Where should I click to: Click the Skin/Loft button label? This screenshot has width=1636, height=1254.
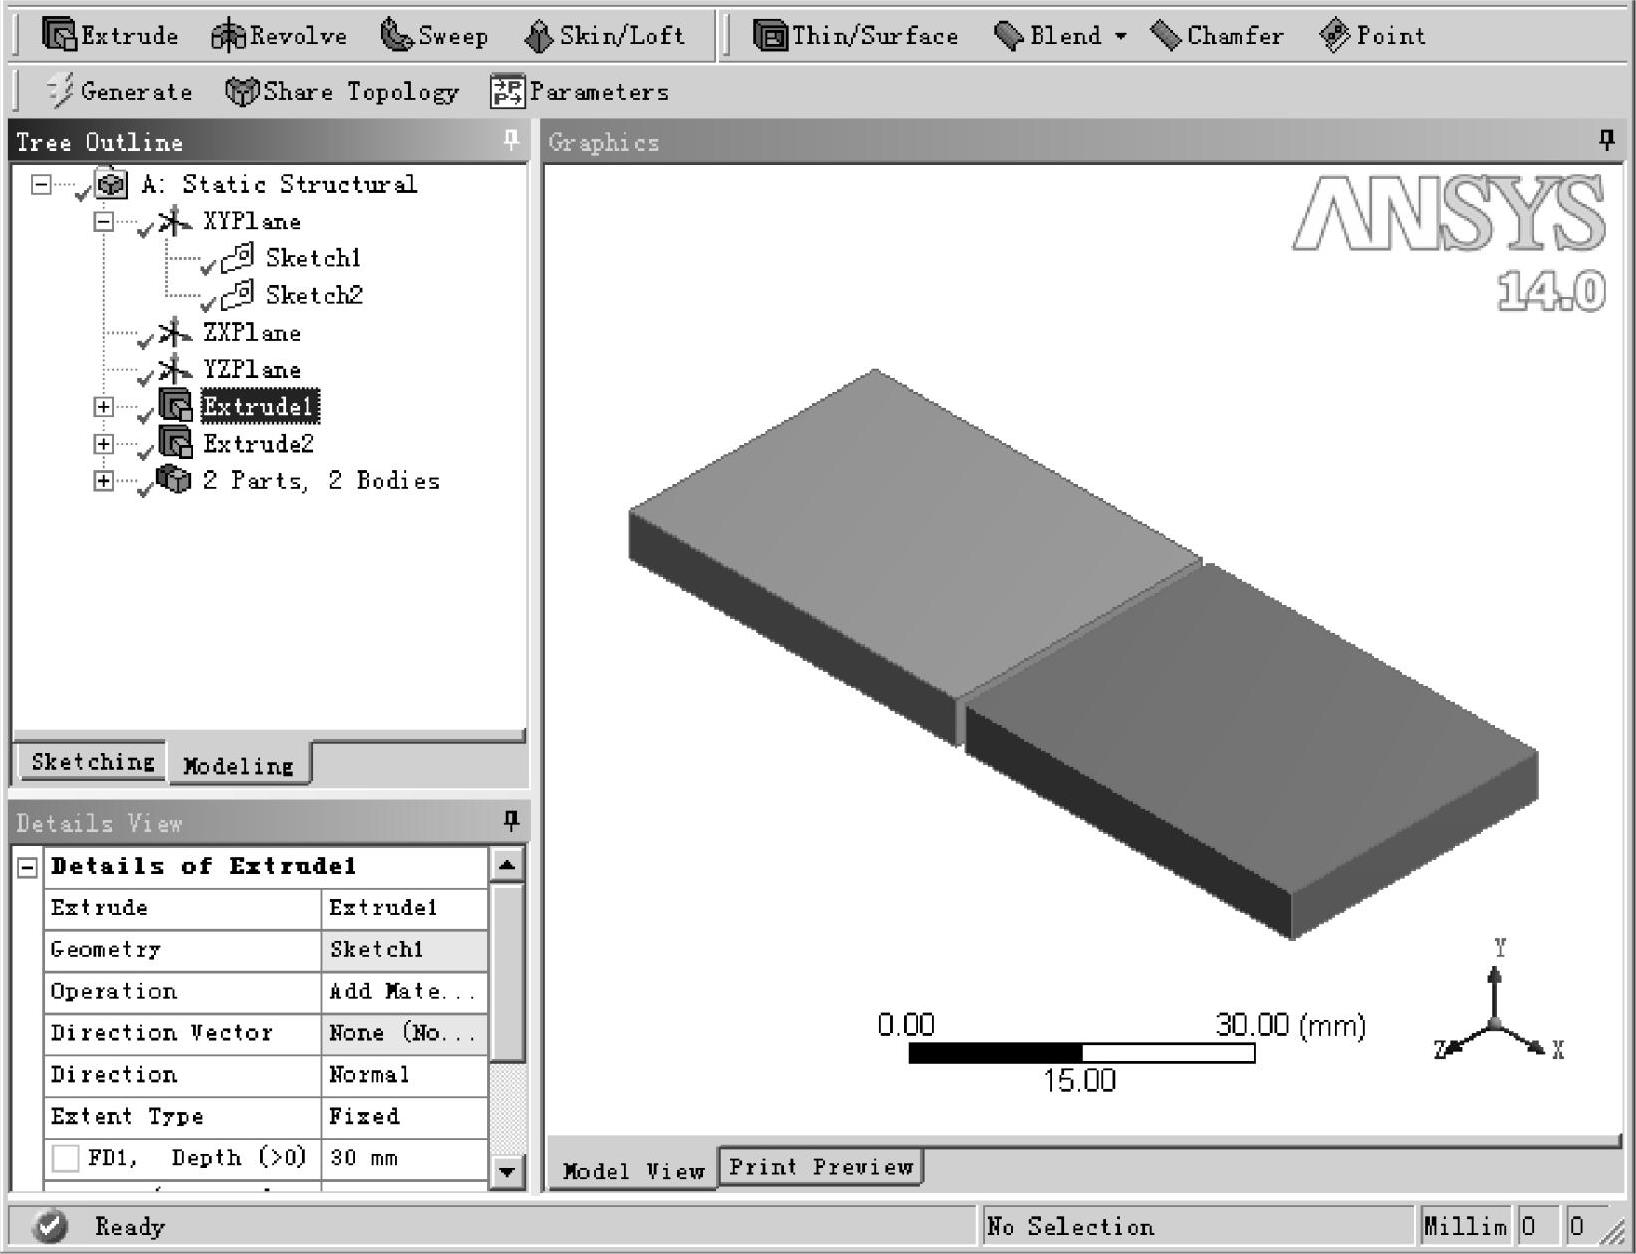(622, 36)
